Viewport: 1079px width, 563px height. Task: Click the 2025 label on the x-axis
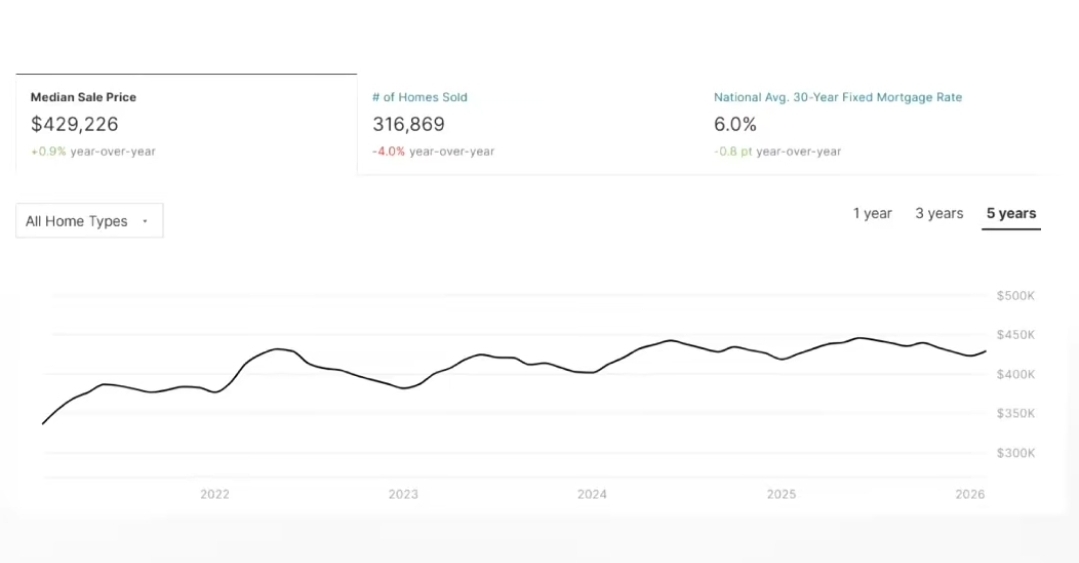click(781, 494)
